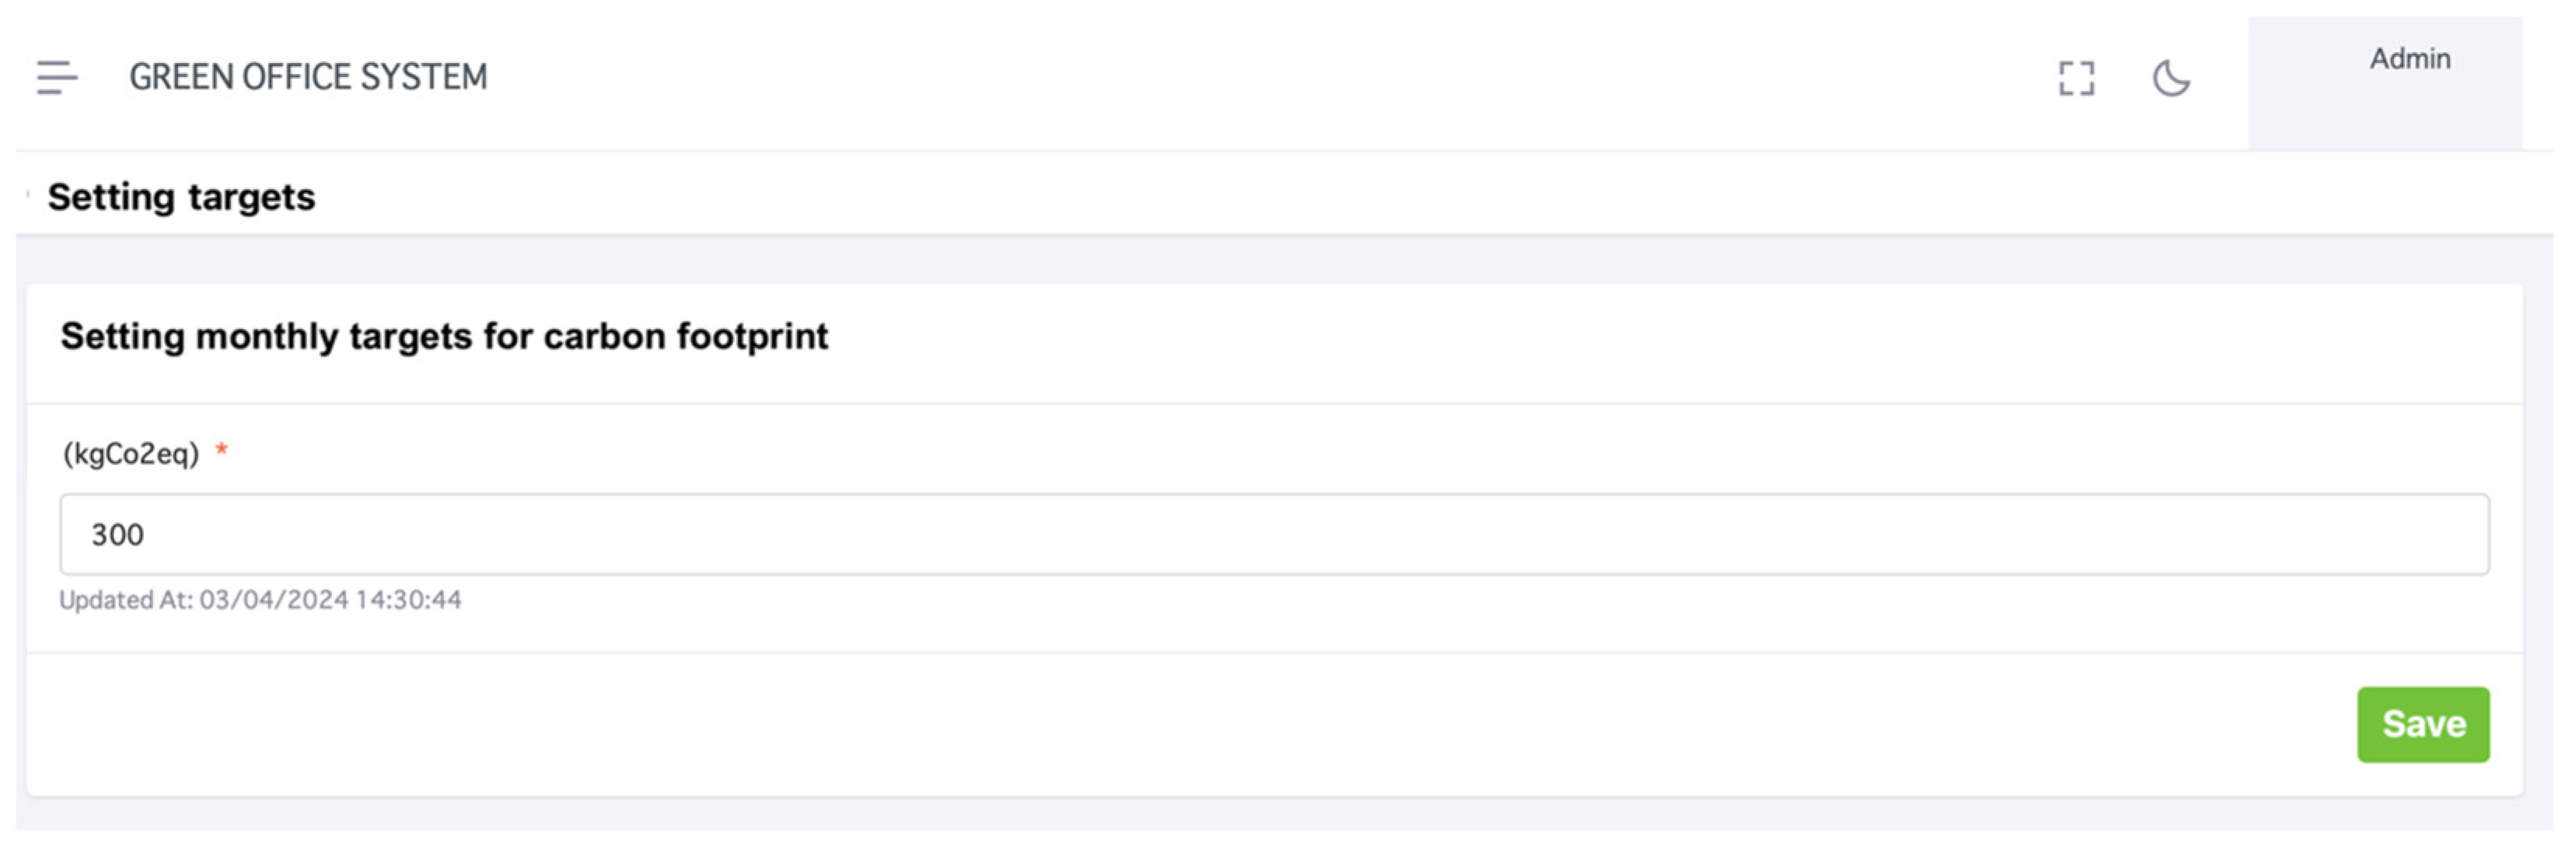
Task: Switch to dark mode moon icon
Action: pos(2170,78)
